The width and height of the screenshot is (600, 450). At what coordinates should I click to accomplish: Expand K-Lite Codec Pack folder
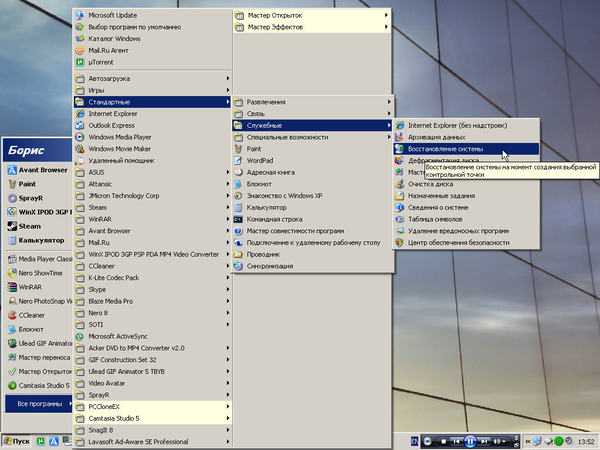pyautogui.click(x=152, y=278)
